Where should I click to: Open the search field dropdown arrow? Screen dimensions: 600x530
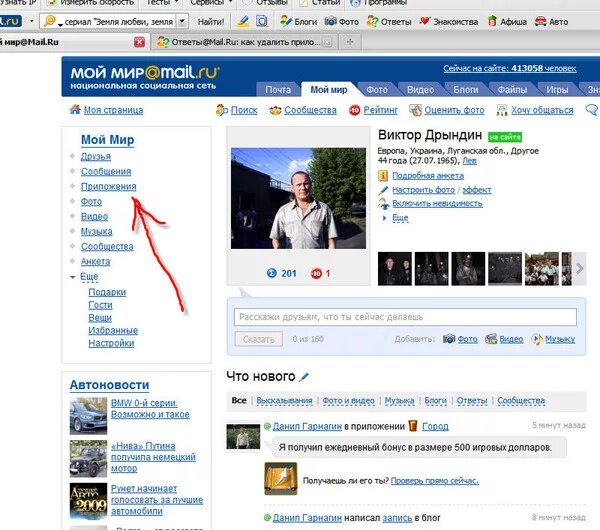(x=183, y=21)
